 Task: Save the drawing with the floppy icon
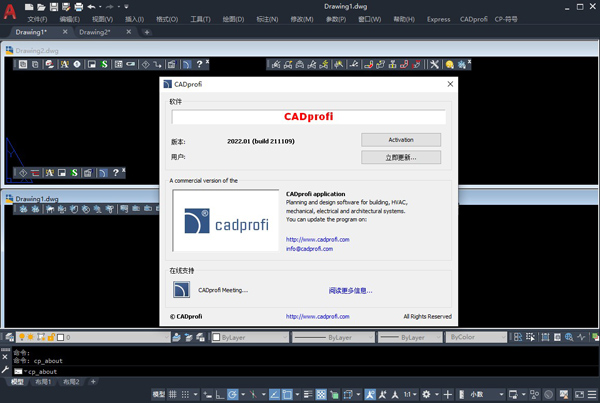(x=54, y=7)
